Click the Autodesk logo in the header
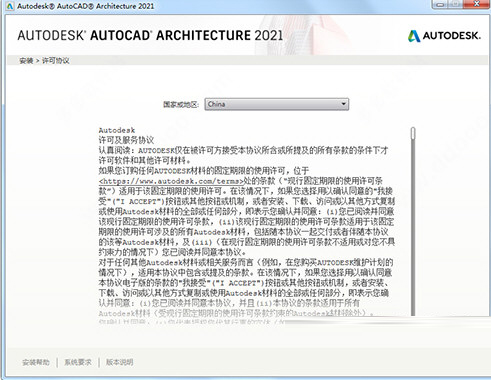Image resolution: width=491 pixels, height=380 pixels. point(444,36)
